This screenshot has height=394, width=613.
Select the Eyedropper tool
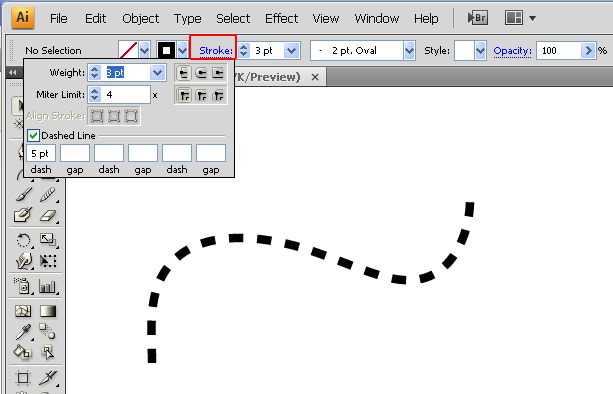point(23,332)
